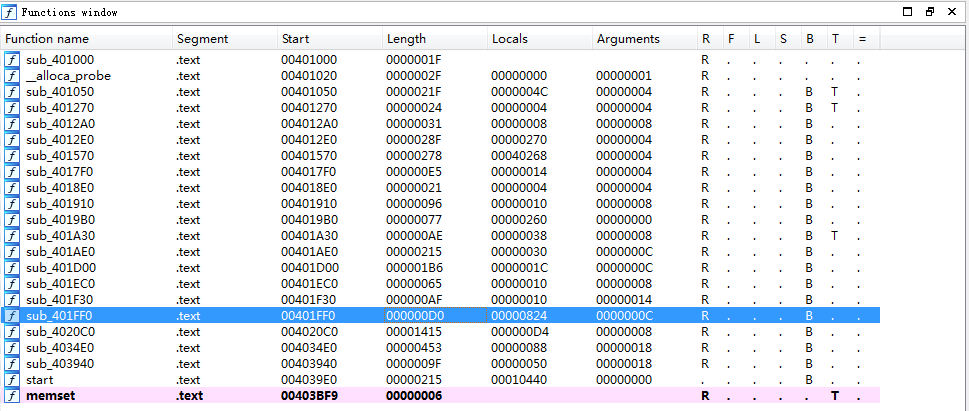Click the Arguments column header
969x411 pixels.
(628, 39)
